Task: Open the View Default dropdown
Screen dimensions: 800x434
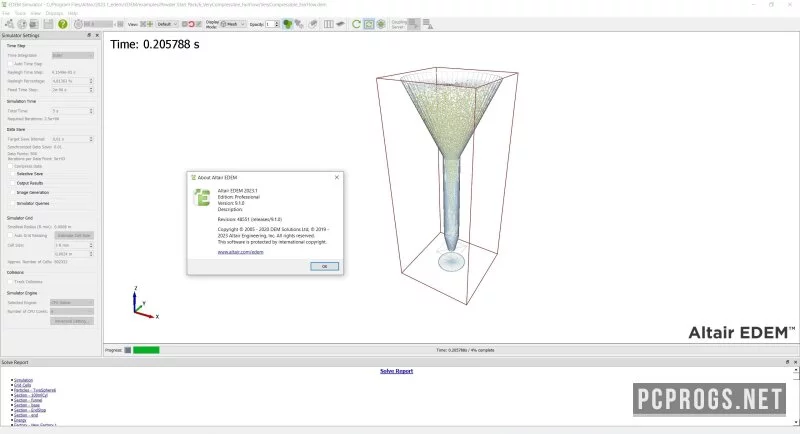Action: [x=167, y=24]
